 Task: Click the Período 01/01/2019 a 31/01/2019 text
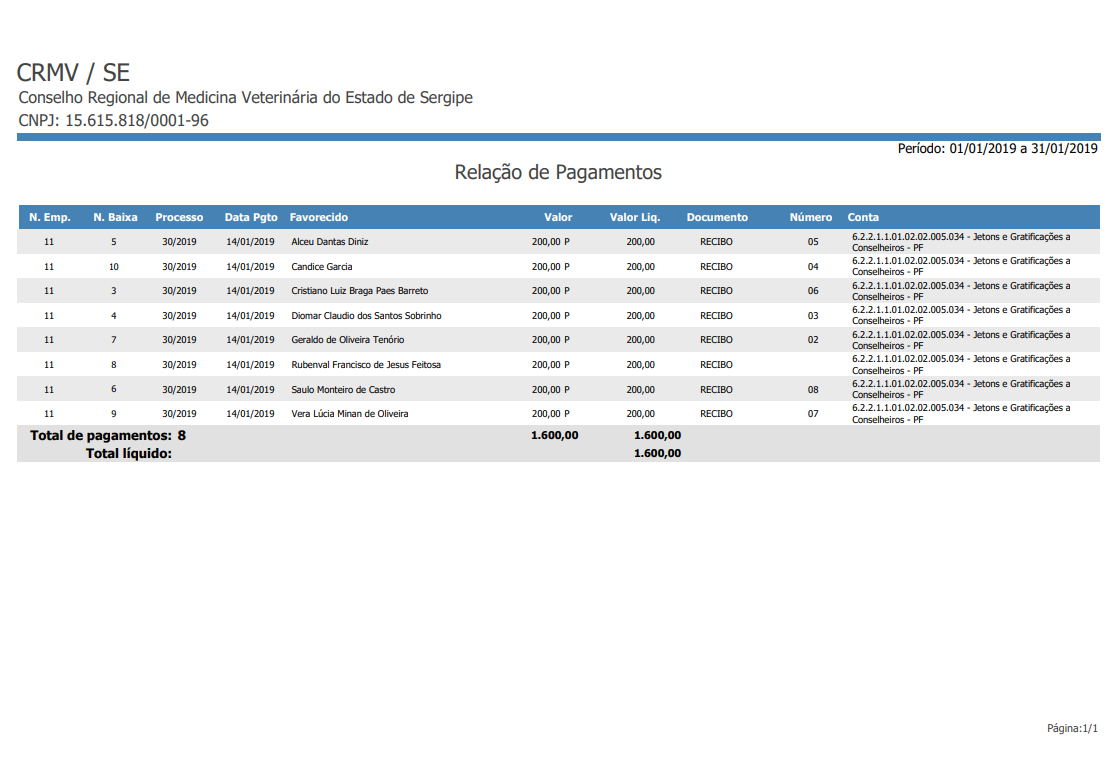[x=997, y=149]
